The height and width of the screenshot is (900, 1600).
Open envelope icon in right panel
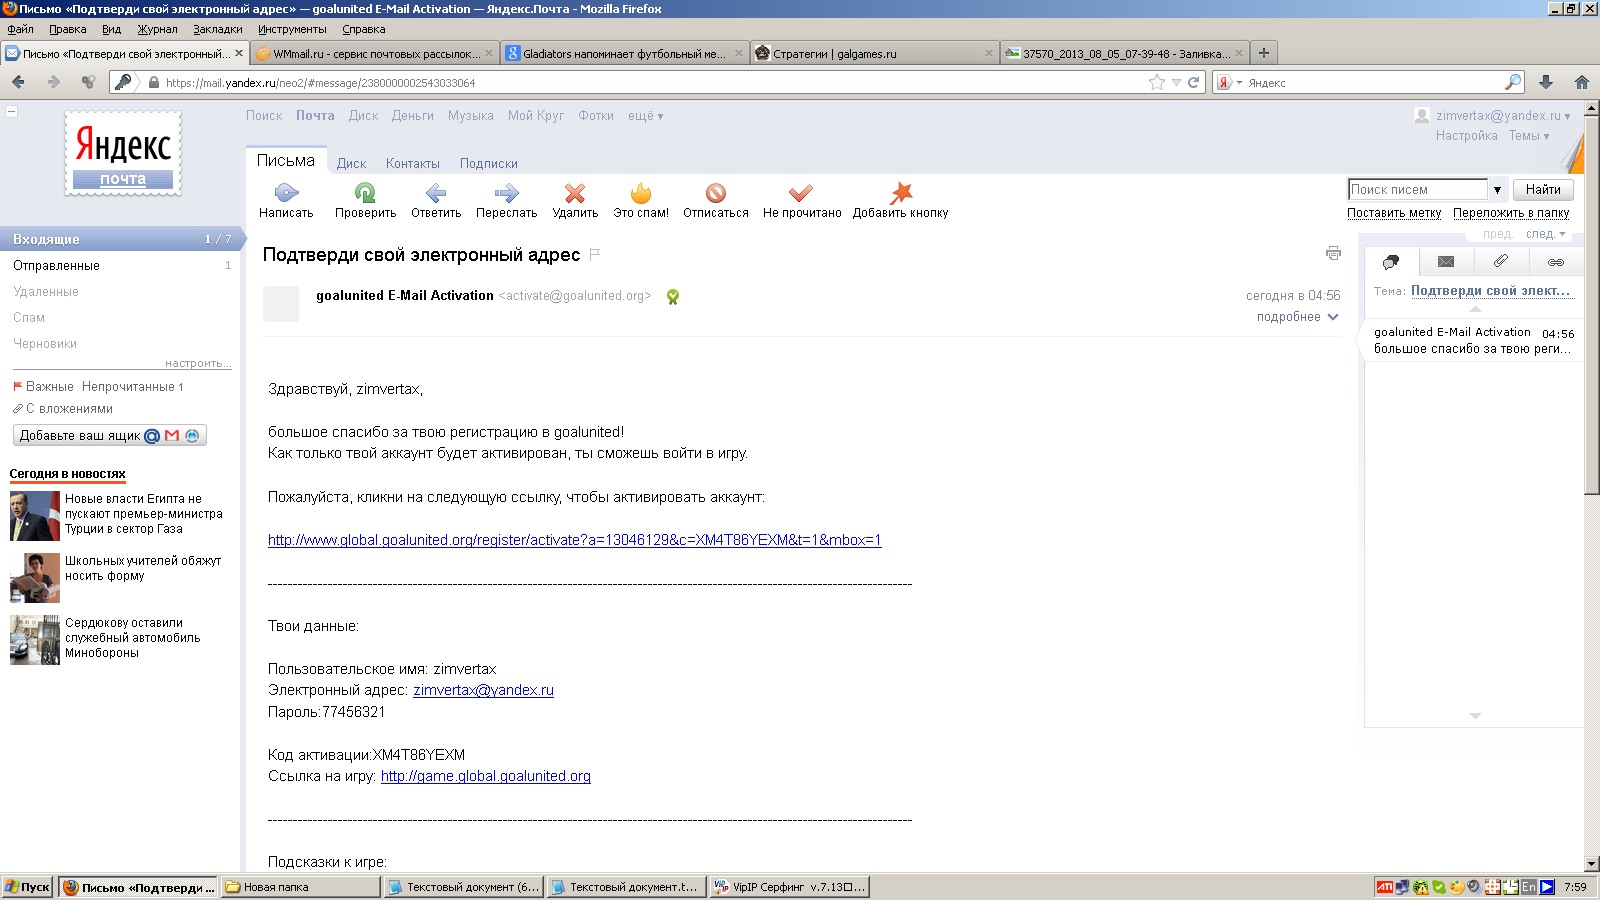tap(1446, 262)
